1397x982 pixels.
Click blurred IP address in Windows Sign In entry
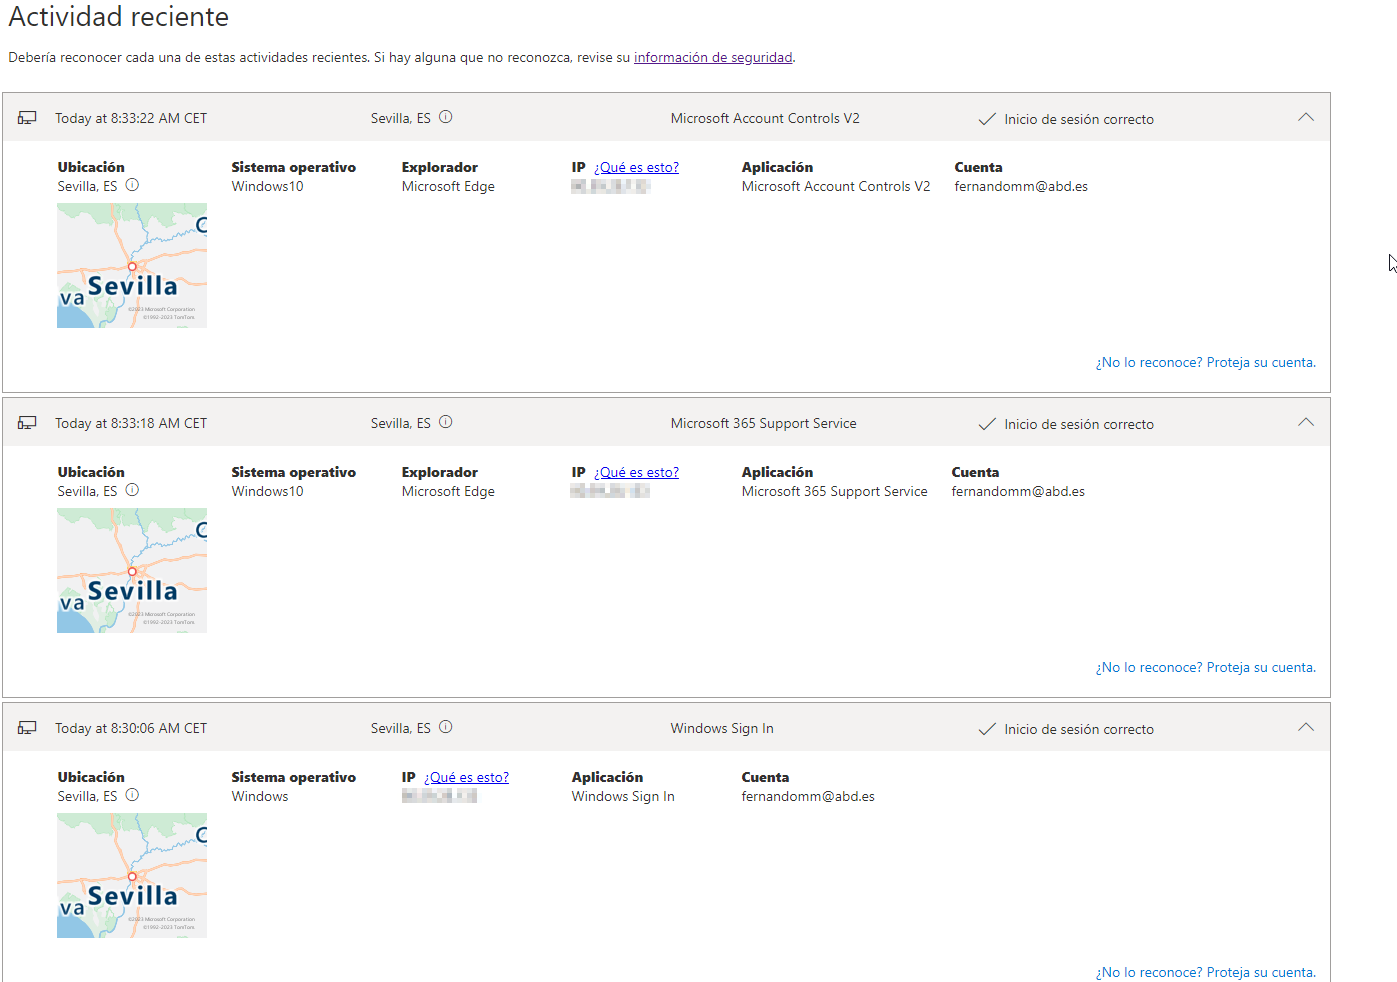[439, 796]
